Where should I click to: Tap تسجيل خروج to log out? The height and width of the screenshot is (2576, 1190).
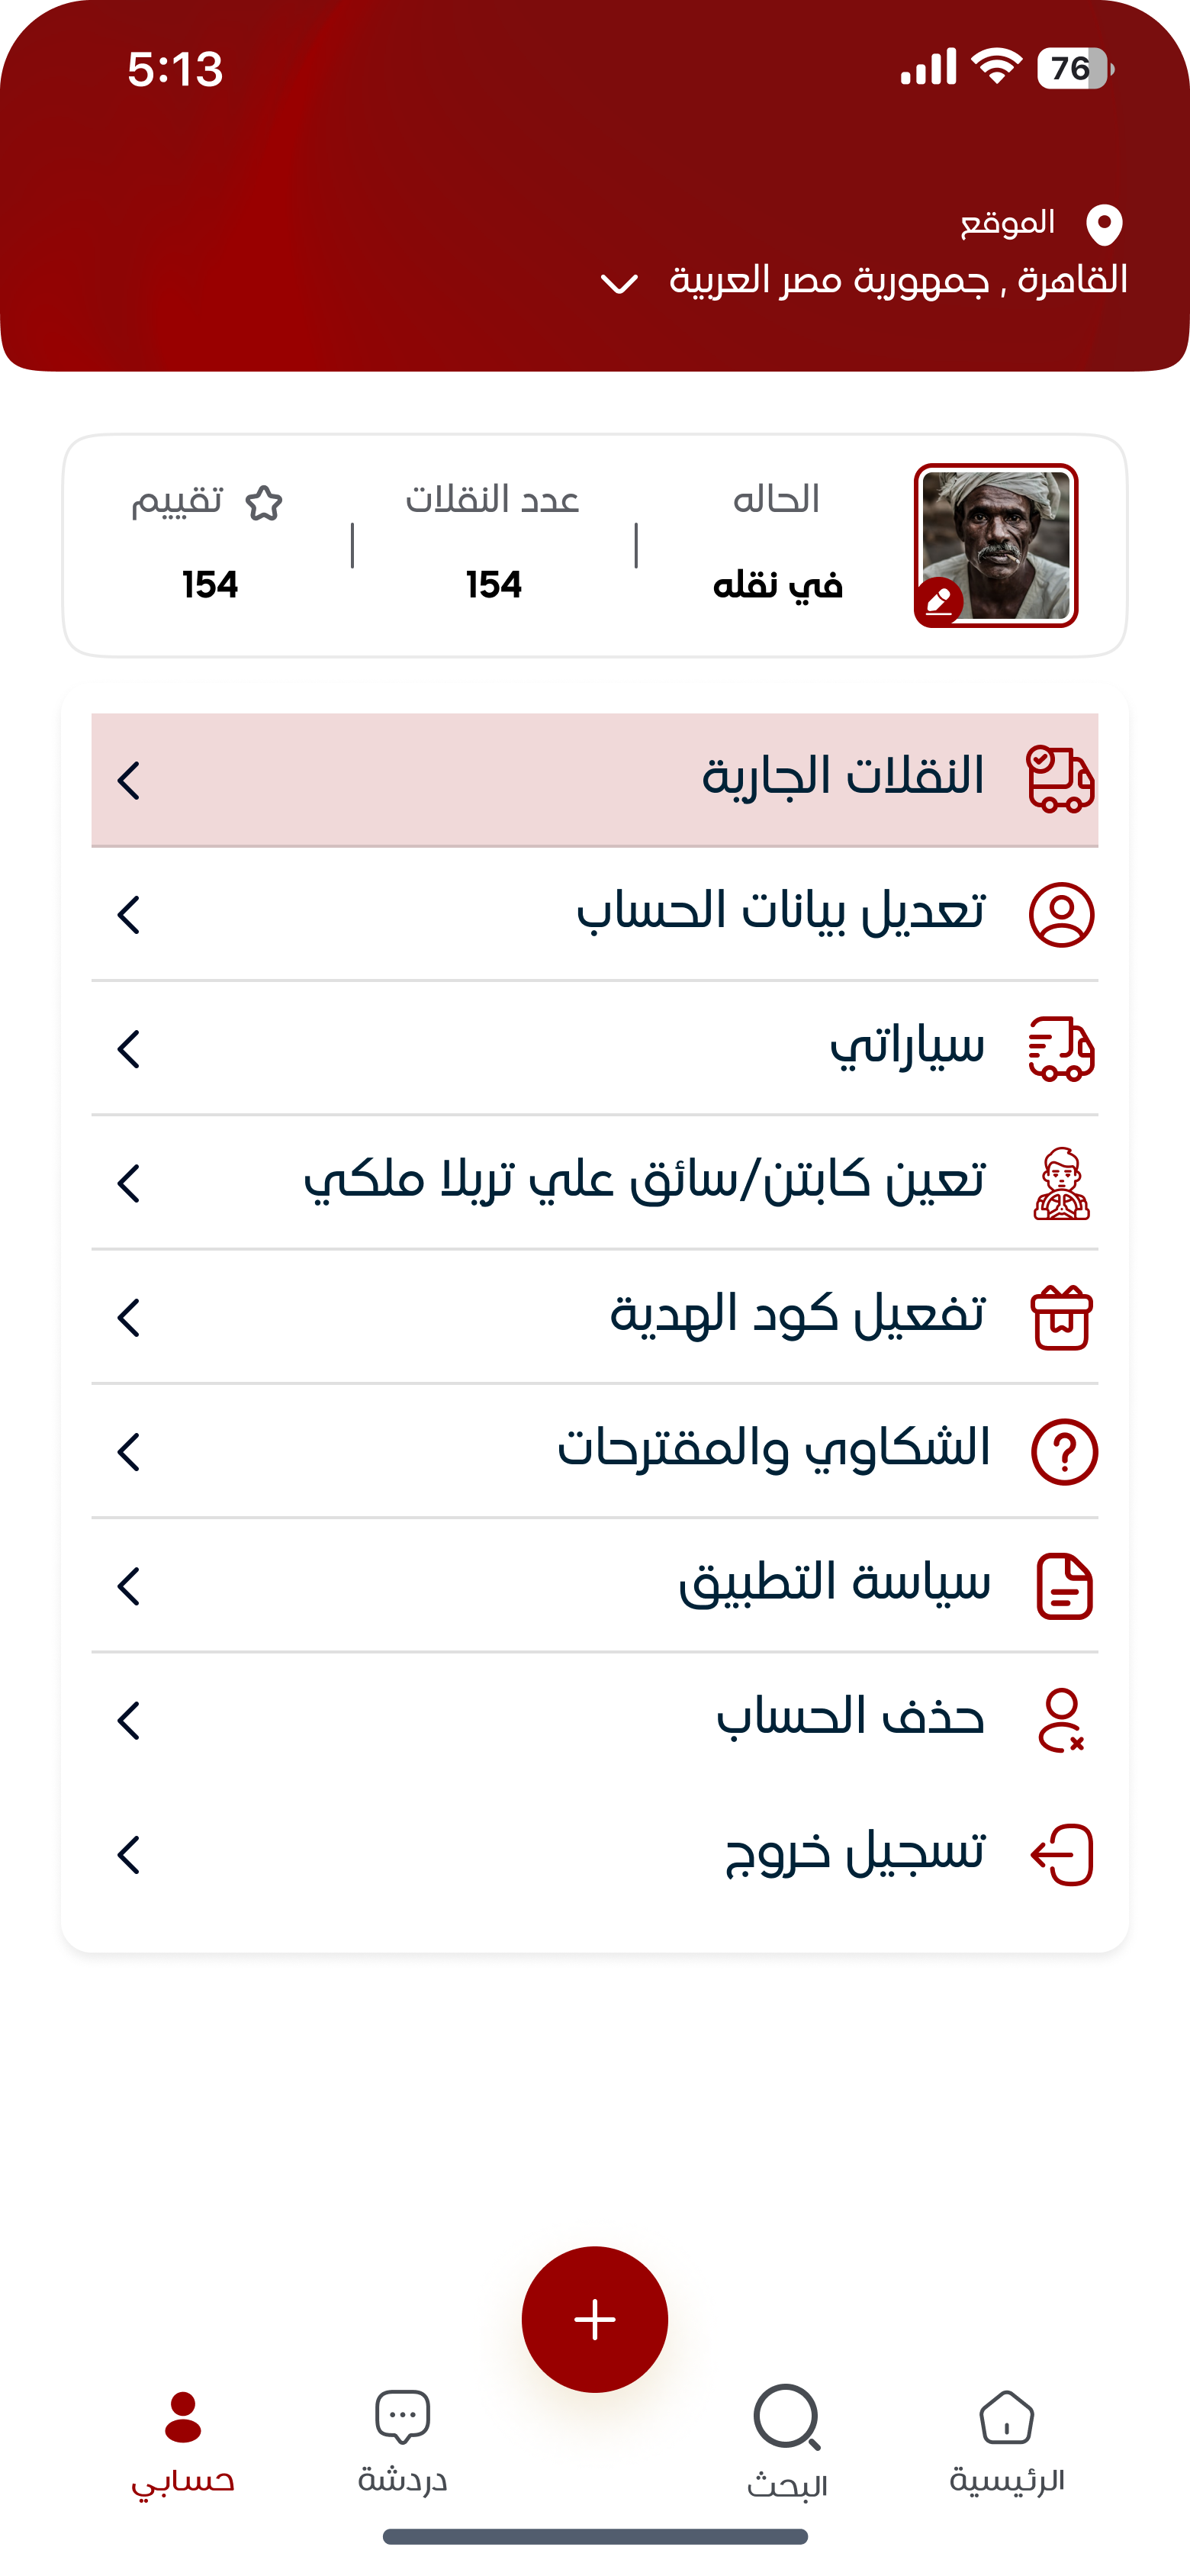(855, 1854)
